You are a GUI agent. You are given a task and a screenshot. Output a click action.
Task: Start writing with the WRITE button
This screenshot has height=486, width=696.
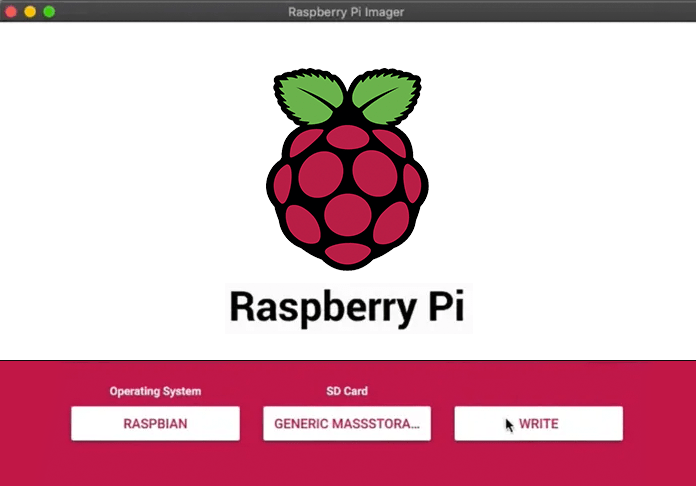[x=538, y=423]
